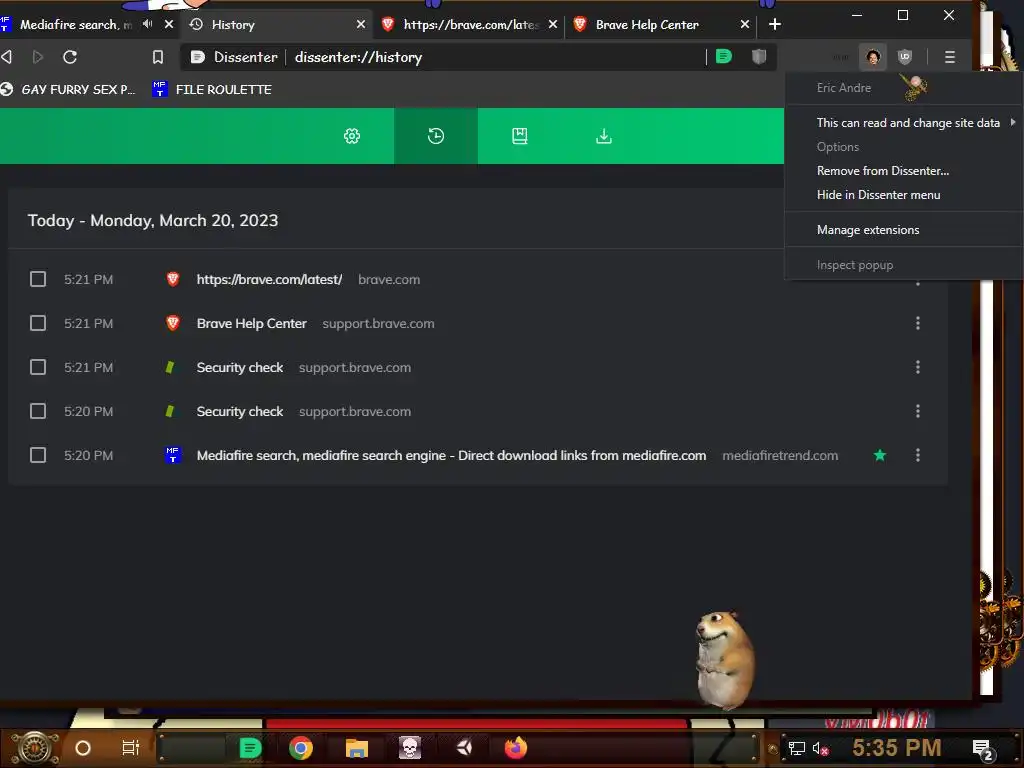Launch Dissenter green icon in taskbar
The width and height of the screenshot is (1024, 768).
(x=250, y=748)
